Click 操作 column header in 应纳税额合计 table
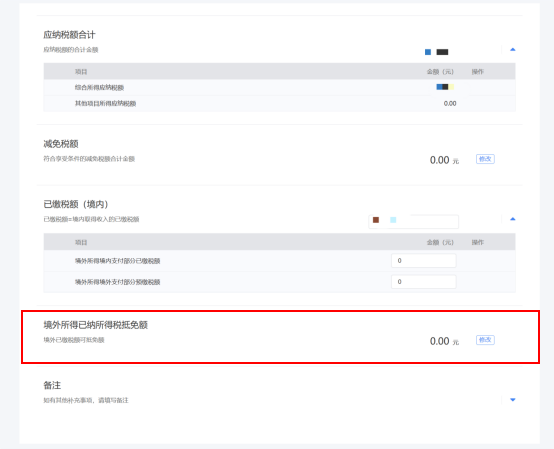554x449 pixels. point(478,72)
